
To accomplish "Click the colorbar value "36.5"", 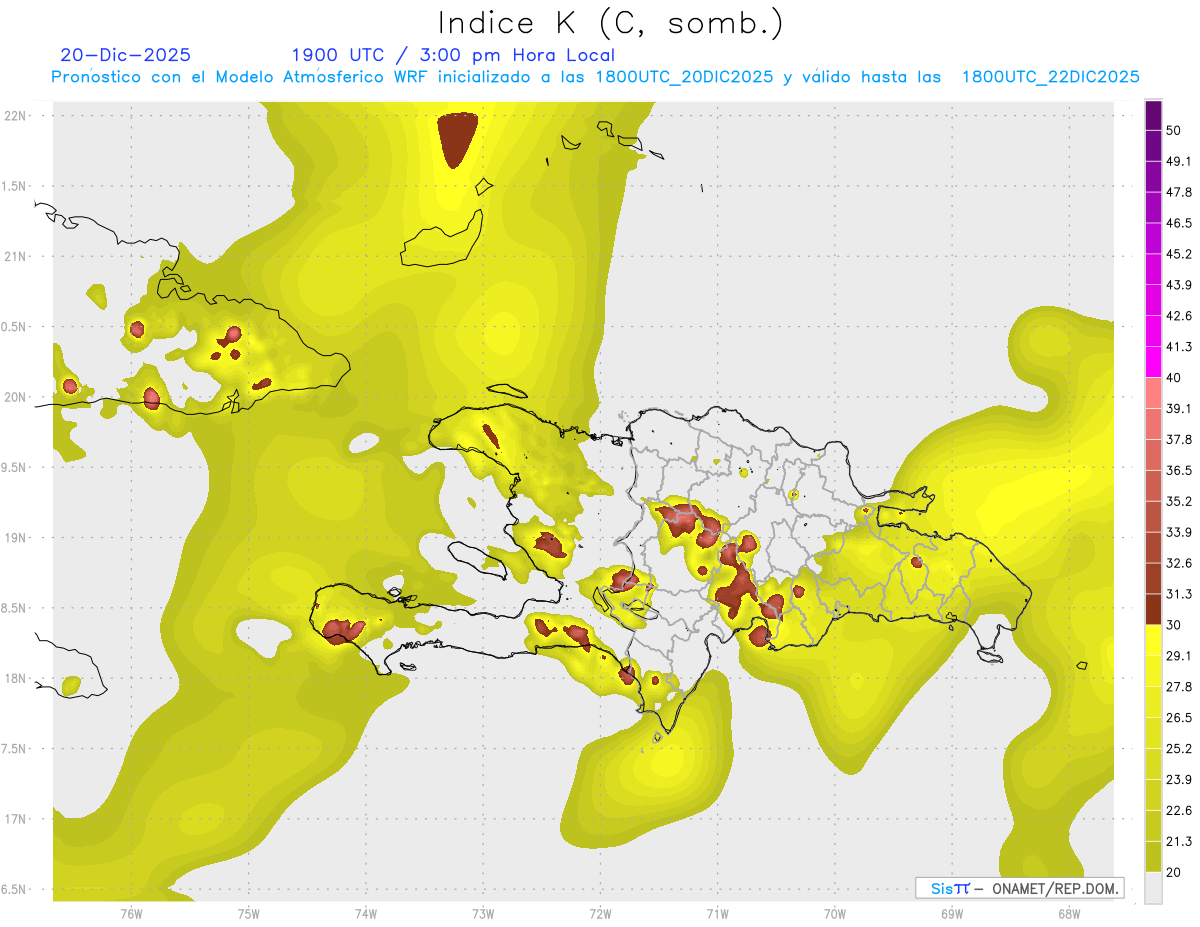I will [1179, 470].
